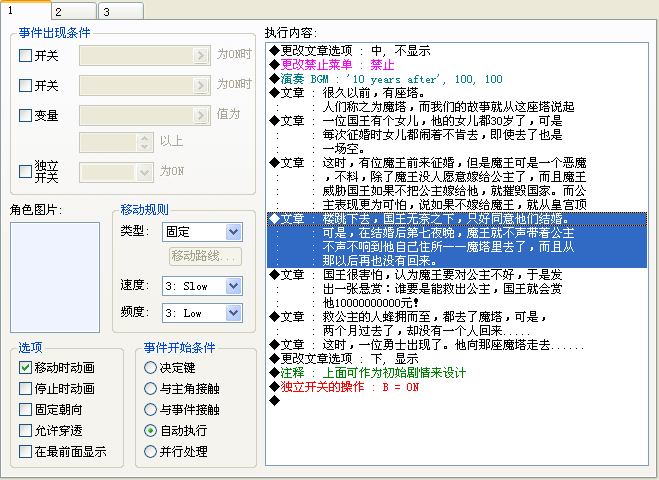Check 固定朝向 option
This screenshot has height=480, width=659.
[26, 409]
